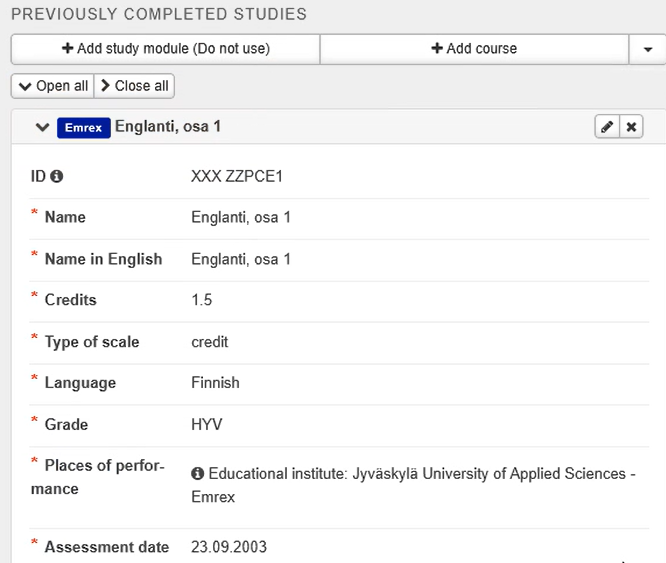This screenshot has height=563, width=666.
Task: Click Add study module (Do not use)
Action: [x=165, y=49]
